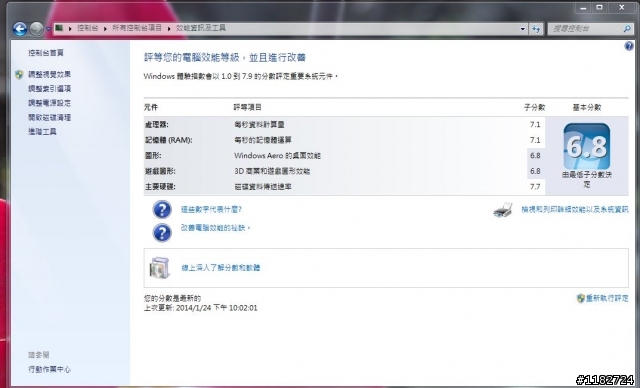Open the address bar history dropdown
Image resolution: width=640 pixels, height=388 pixels.
click(x=523, y=29)
